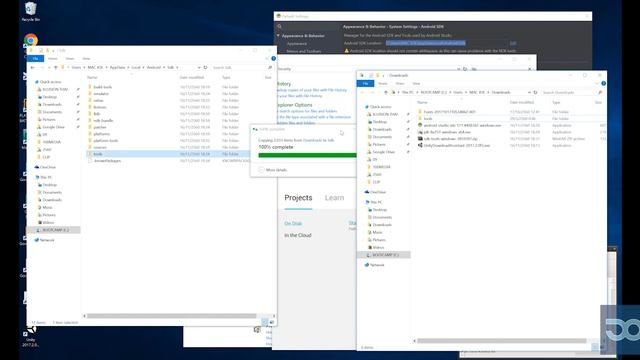Click the search icon in Android Studio settings

point(280,27)
